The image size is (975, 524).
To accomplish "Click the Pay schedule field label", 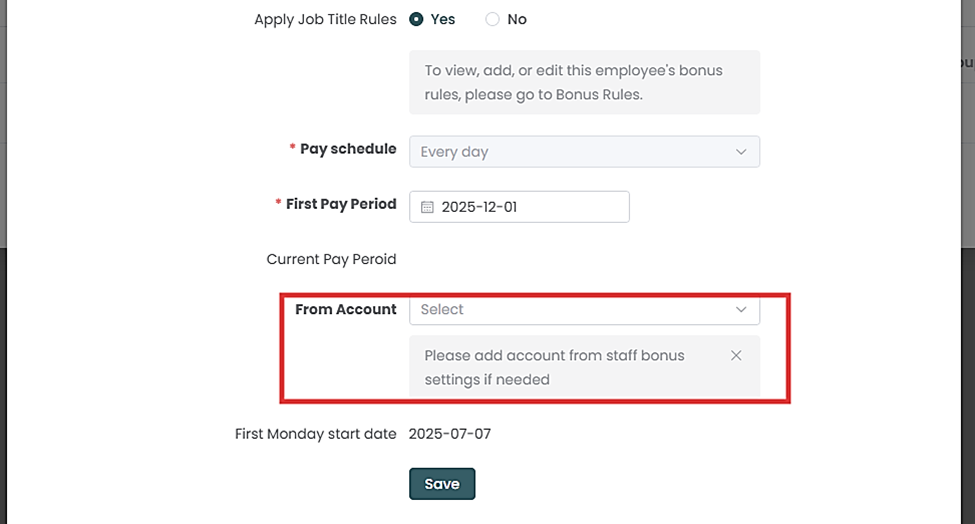I will point(348,149).
